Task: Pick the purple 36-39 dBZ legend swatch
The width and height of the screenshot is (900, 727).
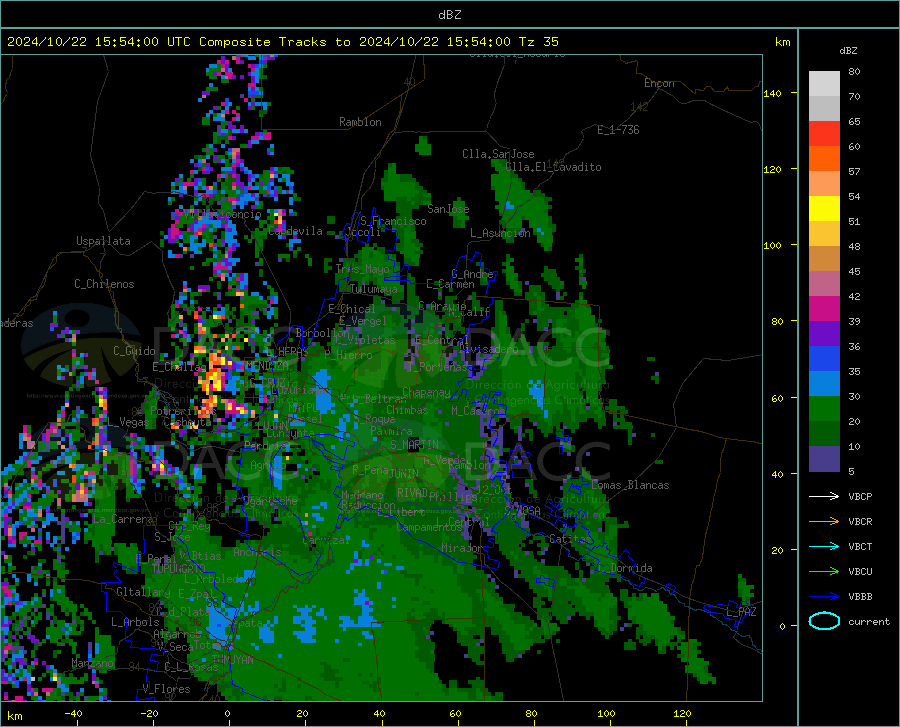Action: (x=824, y=334)
